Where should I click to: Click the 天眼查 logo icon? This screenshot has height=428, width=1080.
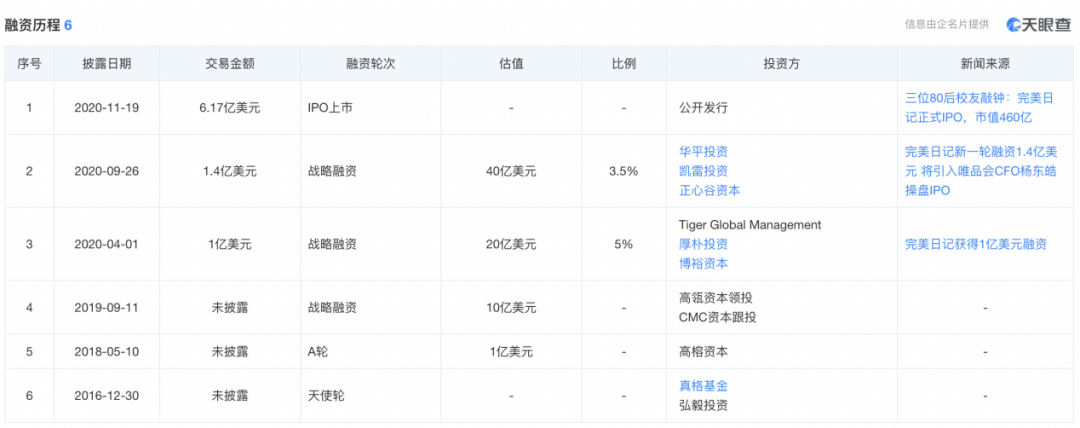click(1014, 25)
